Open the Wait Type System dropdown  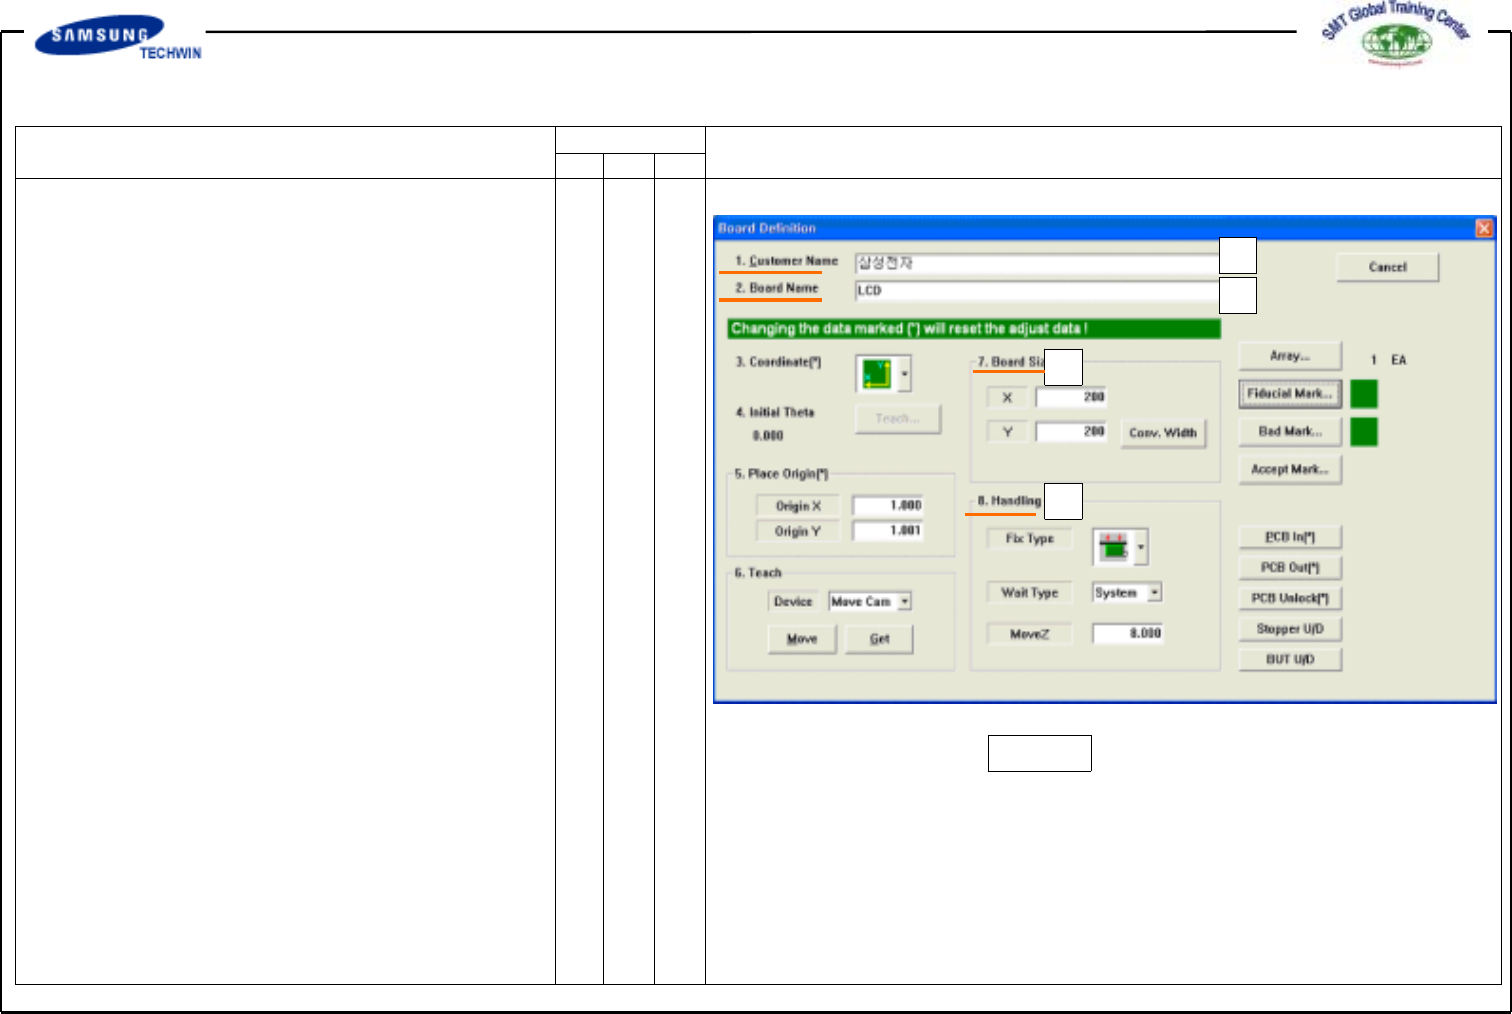pos(1154,593)
